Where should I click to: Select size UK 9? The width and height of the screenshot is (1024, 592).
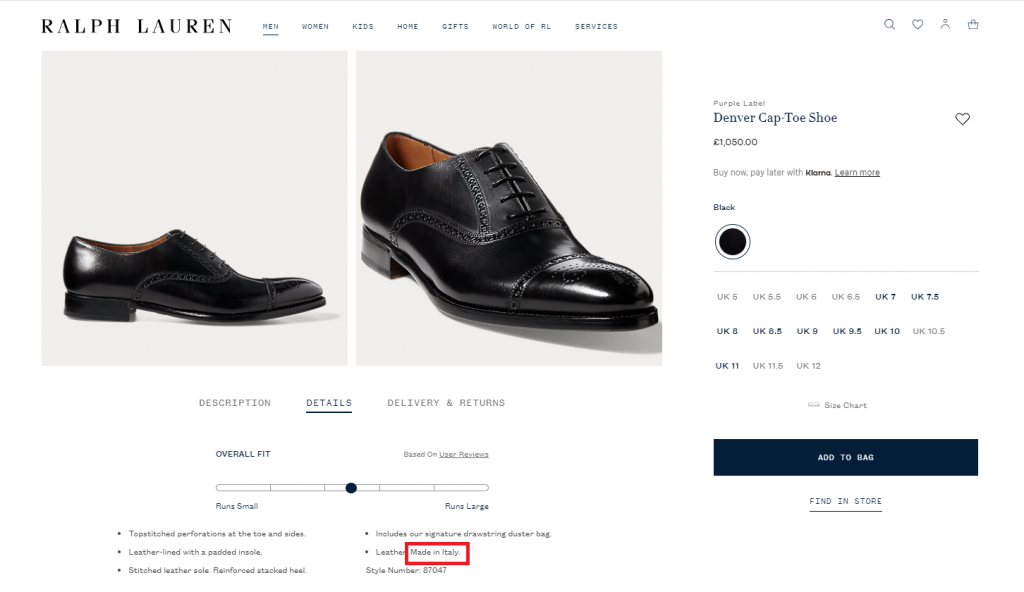point(807,331)
